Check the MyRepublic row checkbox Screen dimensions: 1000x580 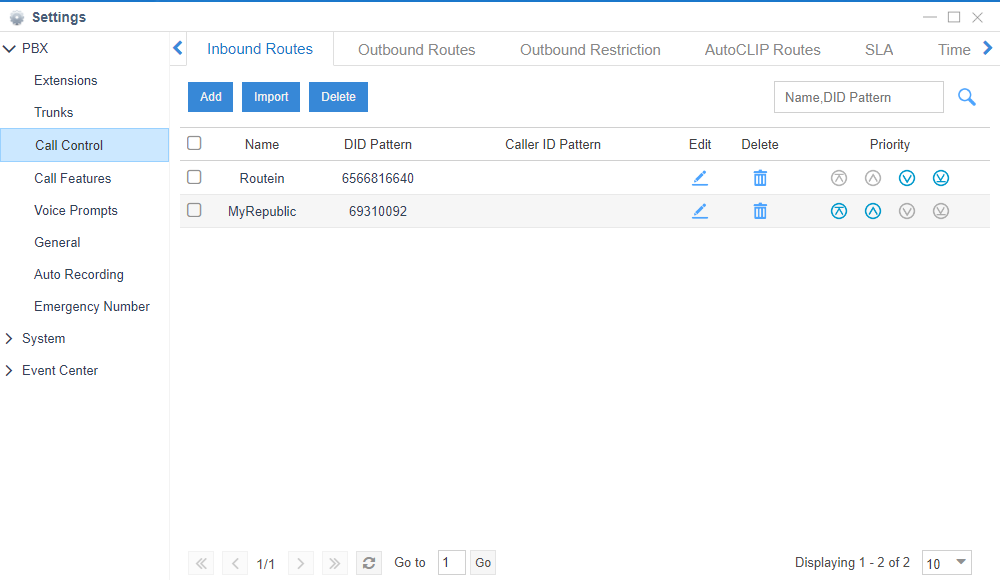[x=194, y=211]
